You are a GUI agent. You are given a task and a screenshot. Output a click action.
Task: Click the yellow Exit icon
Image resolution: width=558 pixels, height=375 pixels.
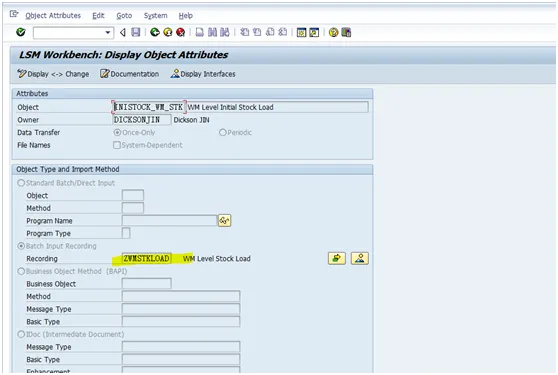click(x=168, y=32)
